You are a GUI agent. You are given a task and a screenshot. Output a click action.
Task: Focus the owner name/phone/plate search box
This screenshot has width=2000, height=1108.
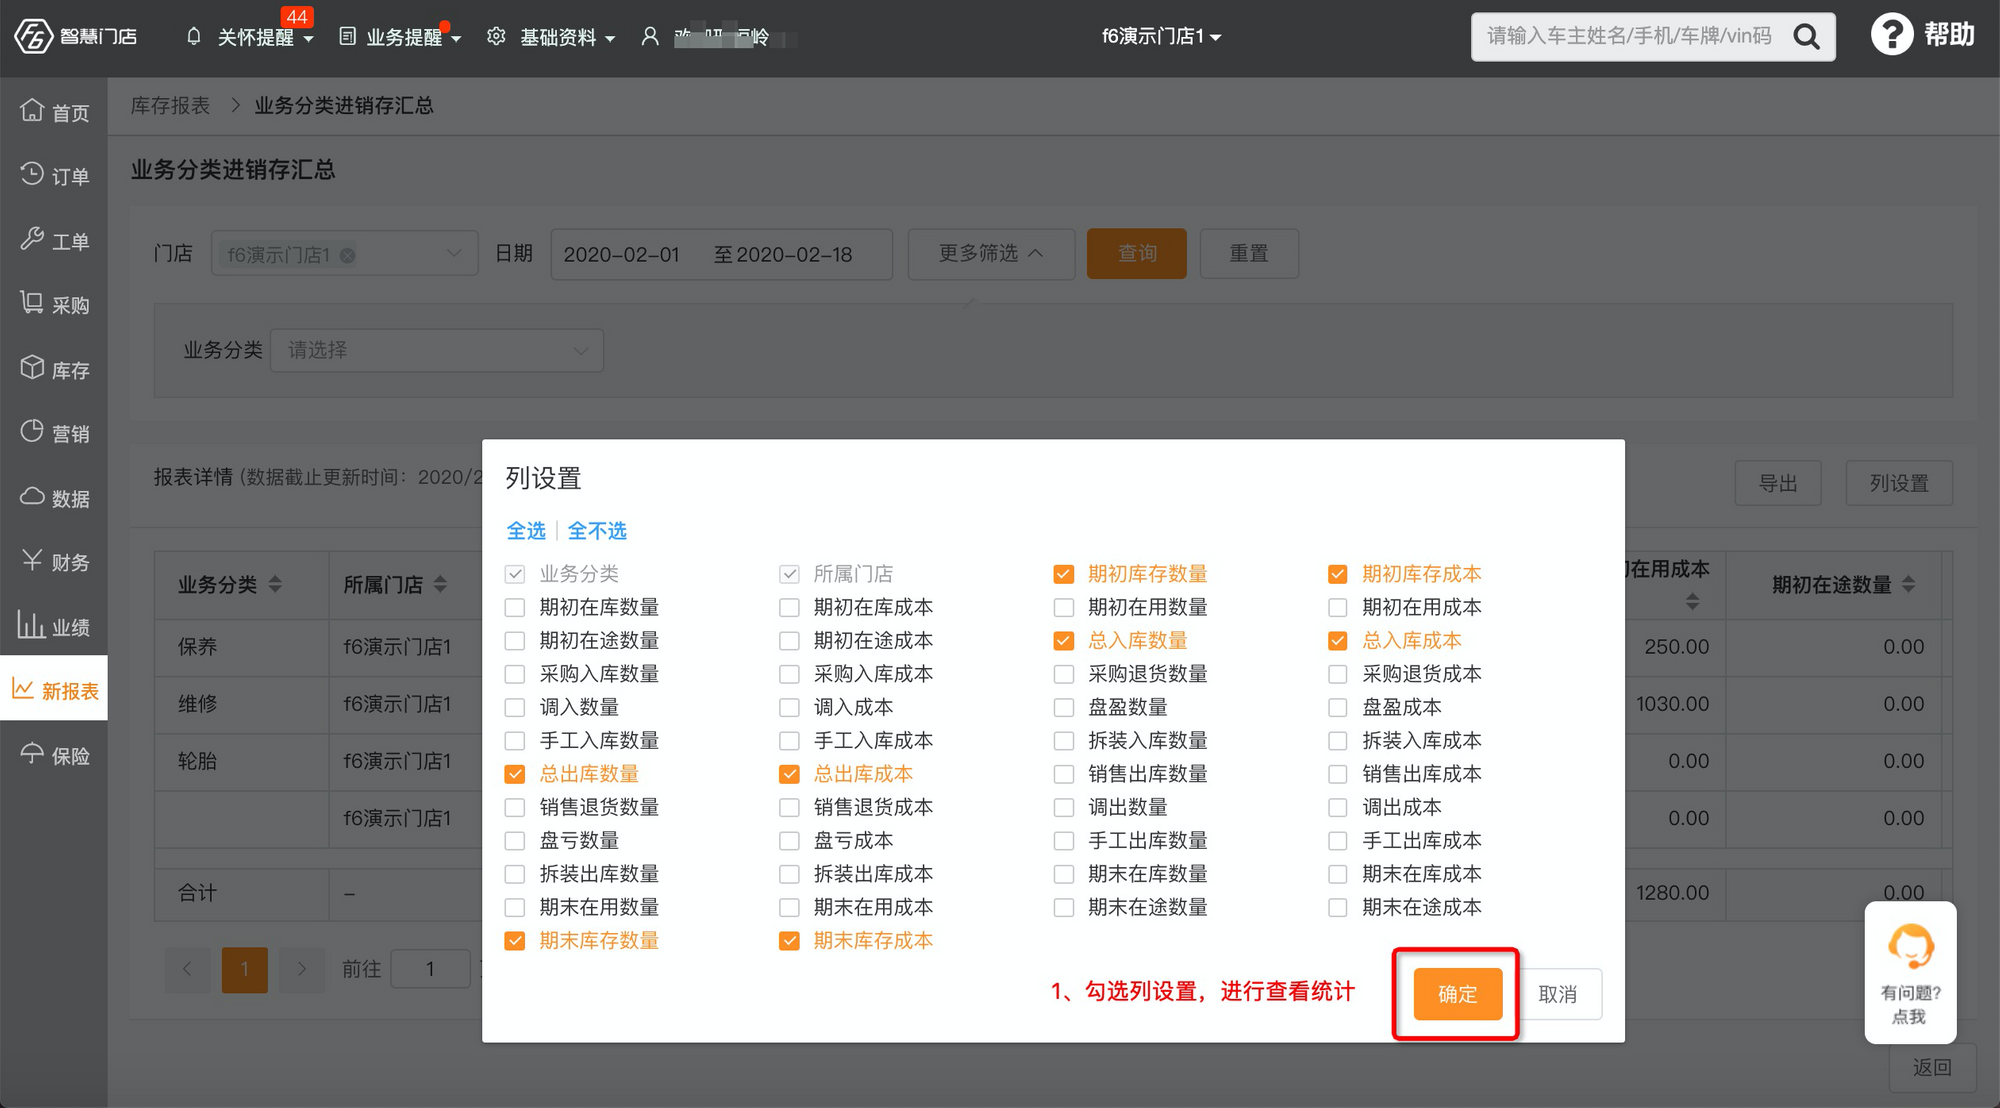[x=1630, y=37]
